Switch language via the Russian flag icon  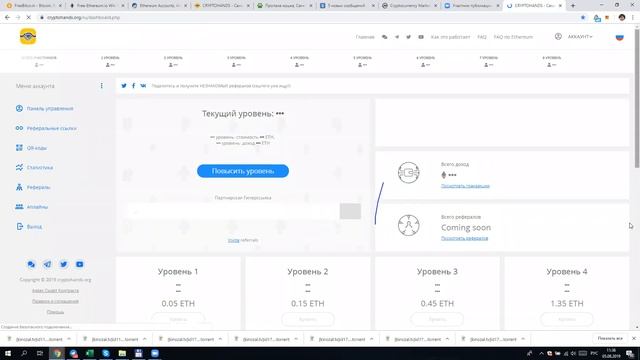click(x=620, y=37)
